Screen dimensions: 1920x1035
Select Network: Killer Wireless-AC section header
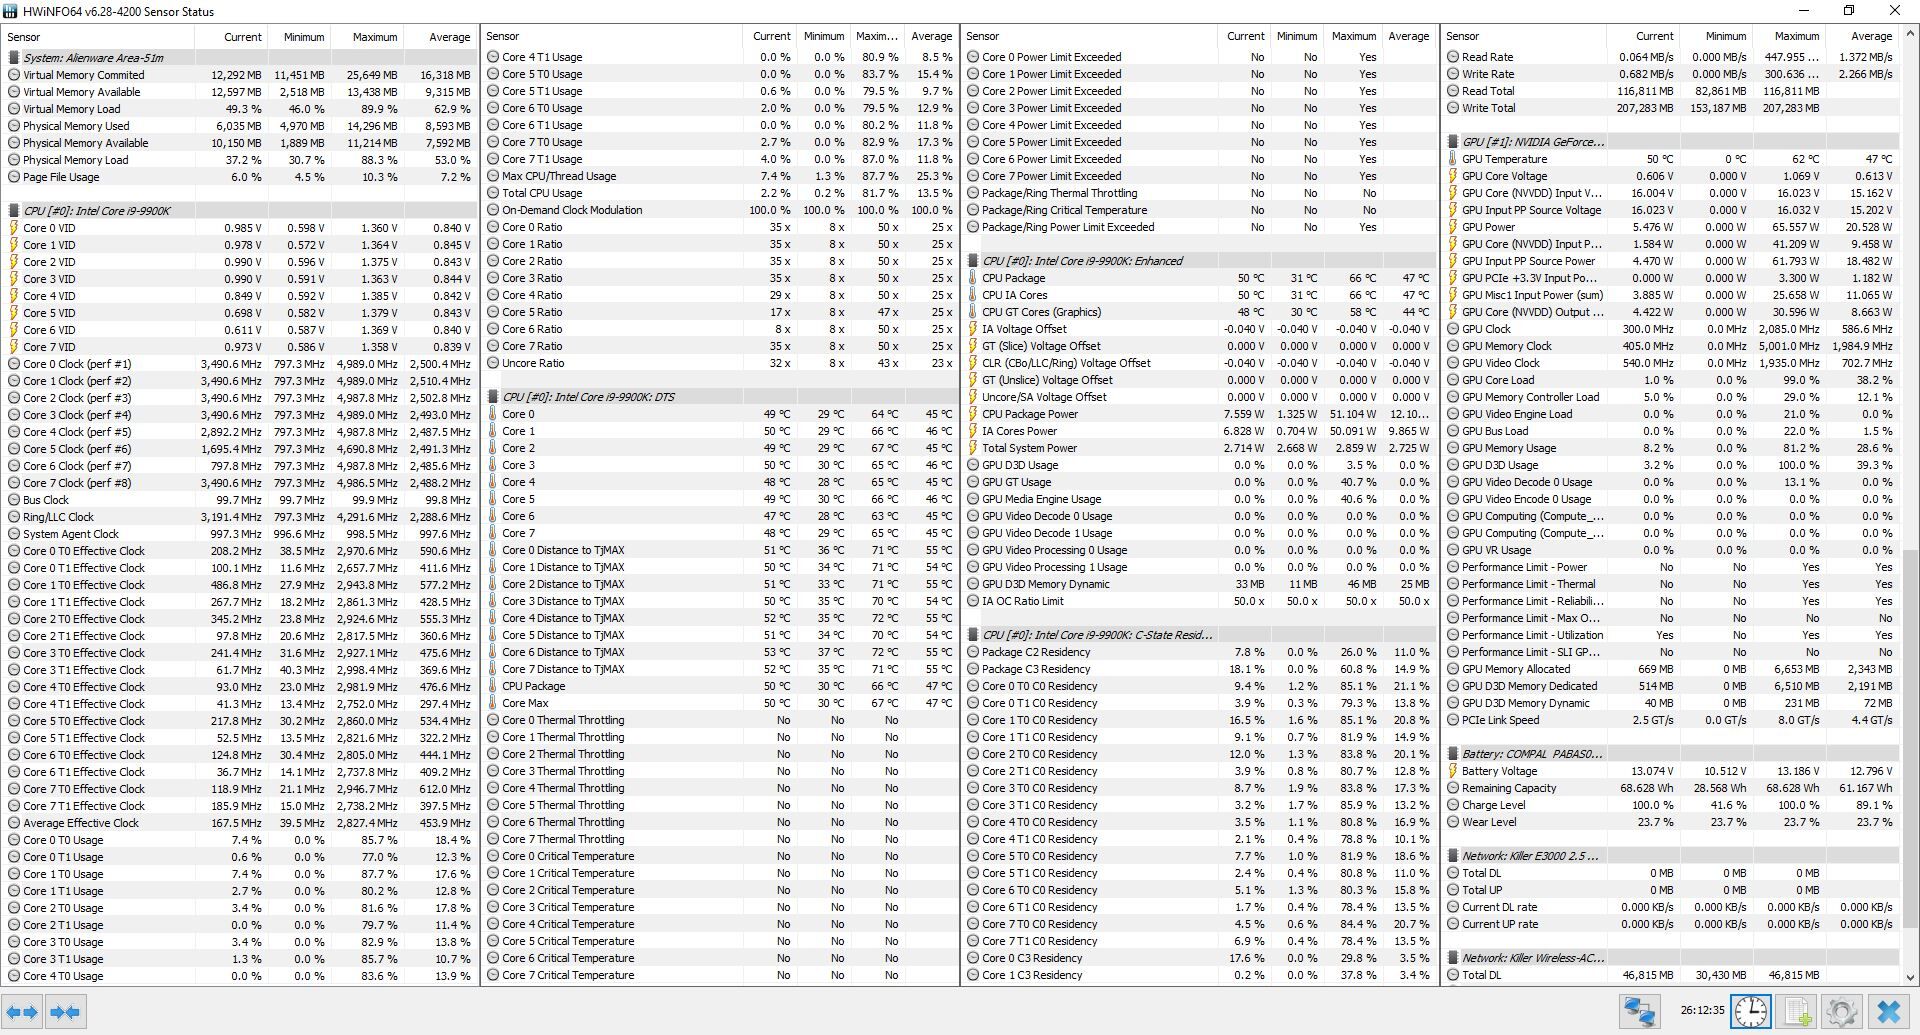point(1671,958)
